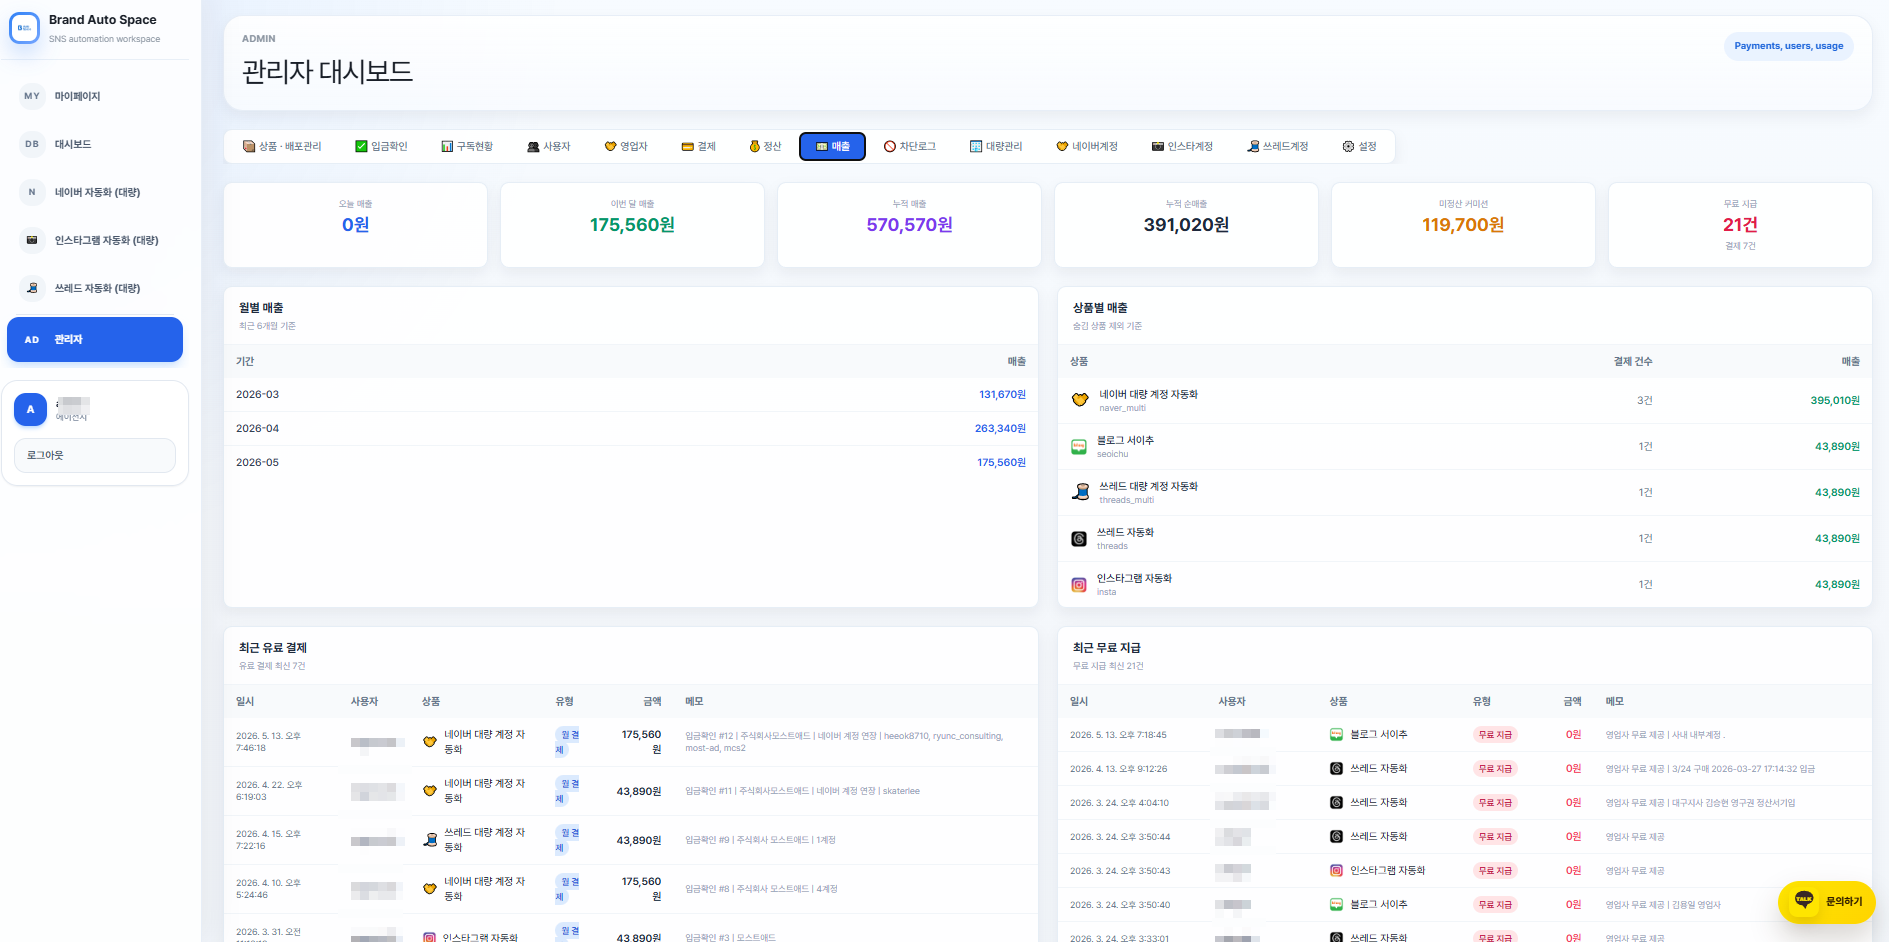Click the 블로그 서이추 product icon
Viewport: 1889px width, 942px height.
coord(1079,447)
